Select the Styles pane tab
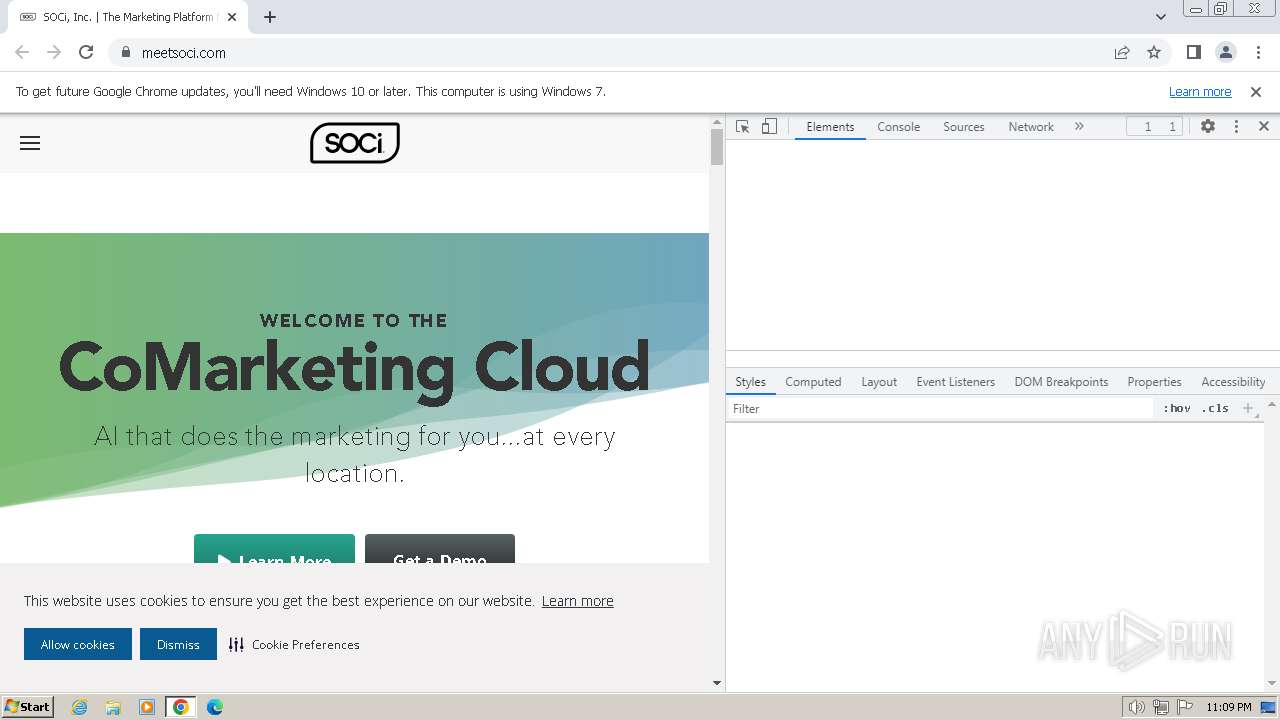The height and width of the screenshot is (720, 1280). click(x=750, y=382)
